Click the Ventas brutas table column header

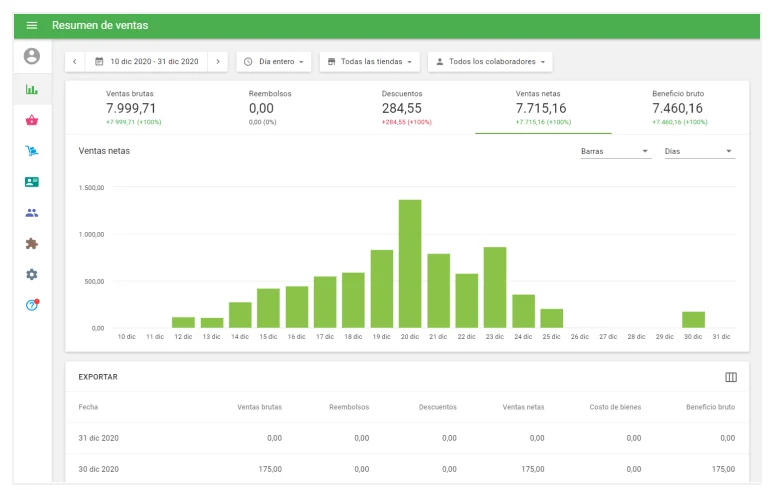click(259, 407)
